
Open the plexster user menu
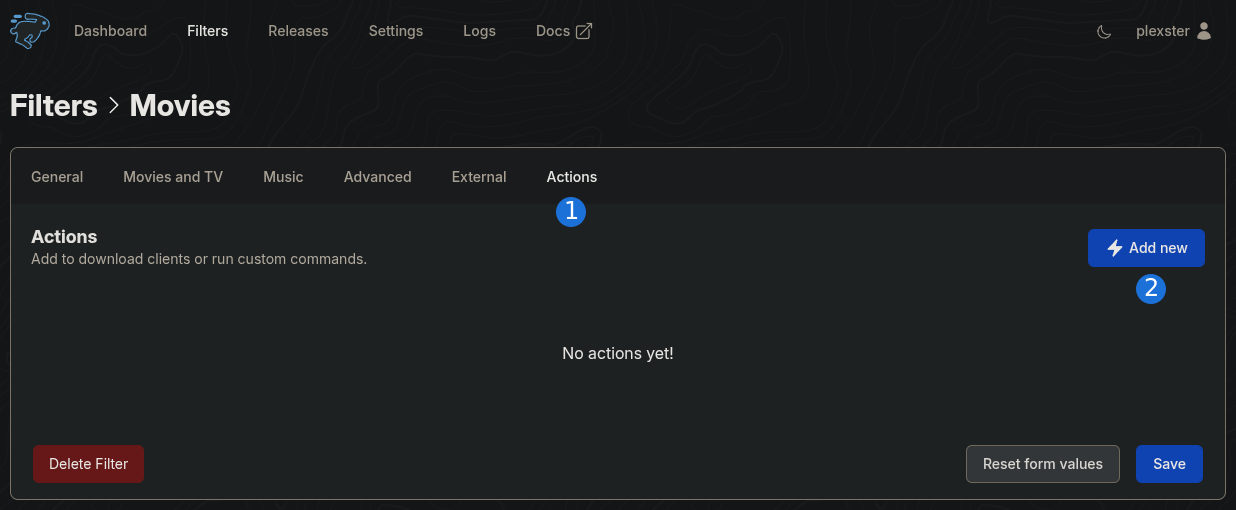1174,31
